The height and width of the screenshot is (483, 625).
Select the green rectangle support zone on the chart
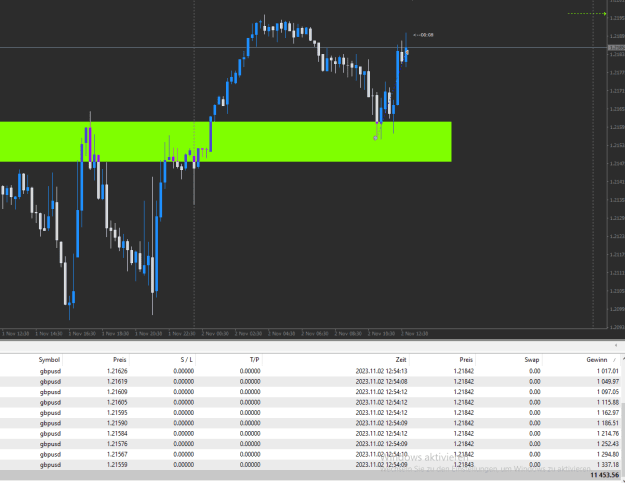(226, 141)
